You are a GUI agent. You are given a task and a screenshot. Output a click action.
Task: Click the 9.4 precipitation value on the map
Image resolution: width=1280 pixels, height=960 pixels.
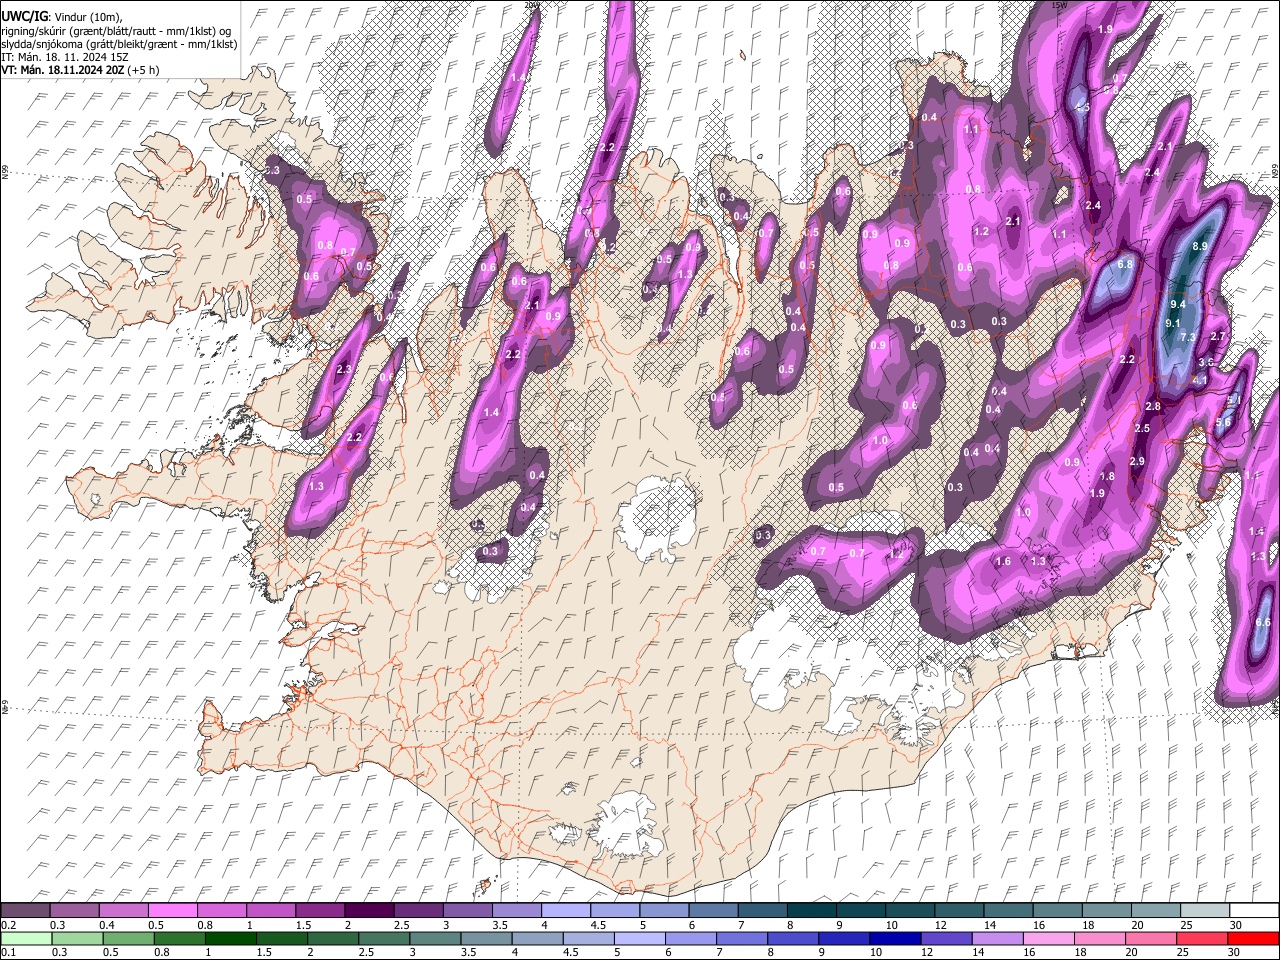pyautogui.click(x=1177, y=304)
